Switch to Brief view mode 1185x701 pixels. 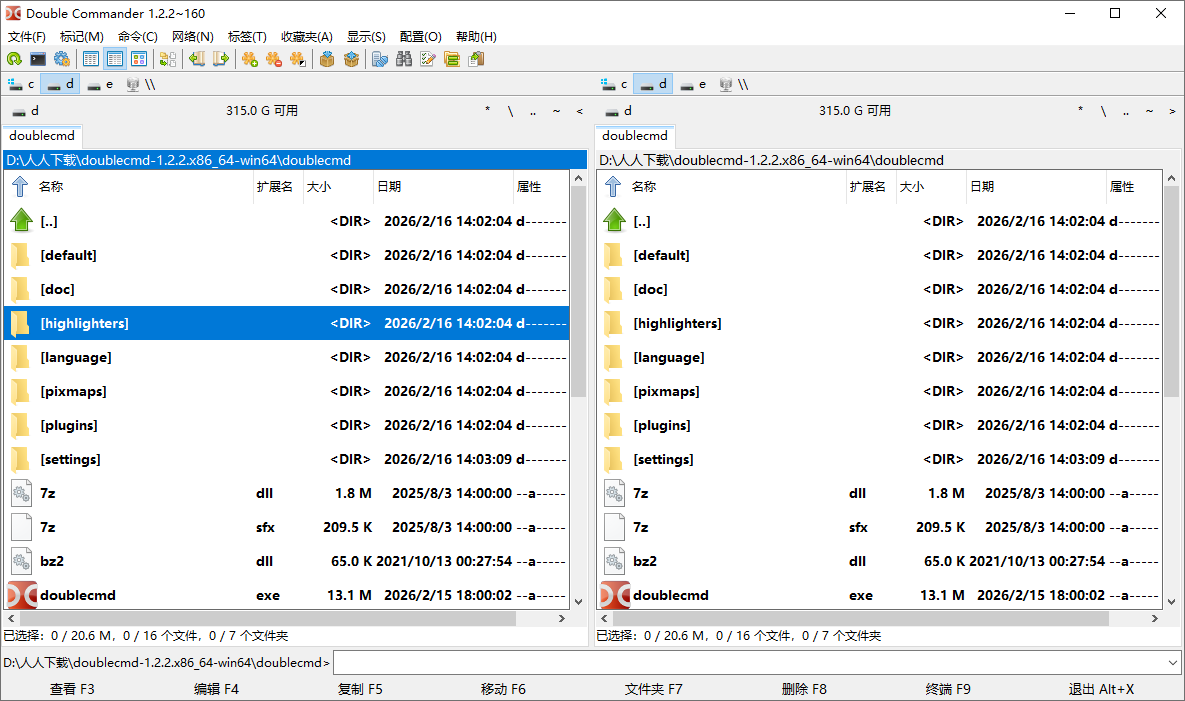(x=91, y=59)
